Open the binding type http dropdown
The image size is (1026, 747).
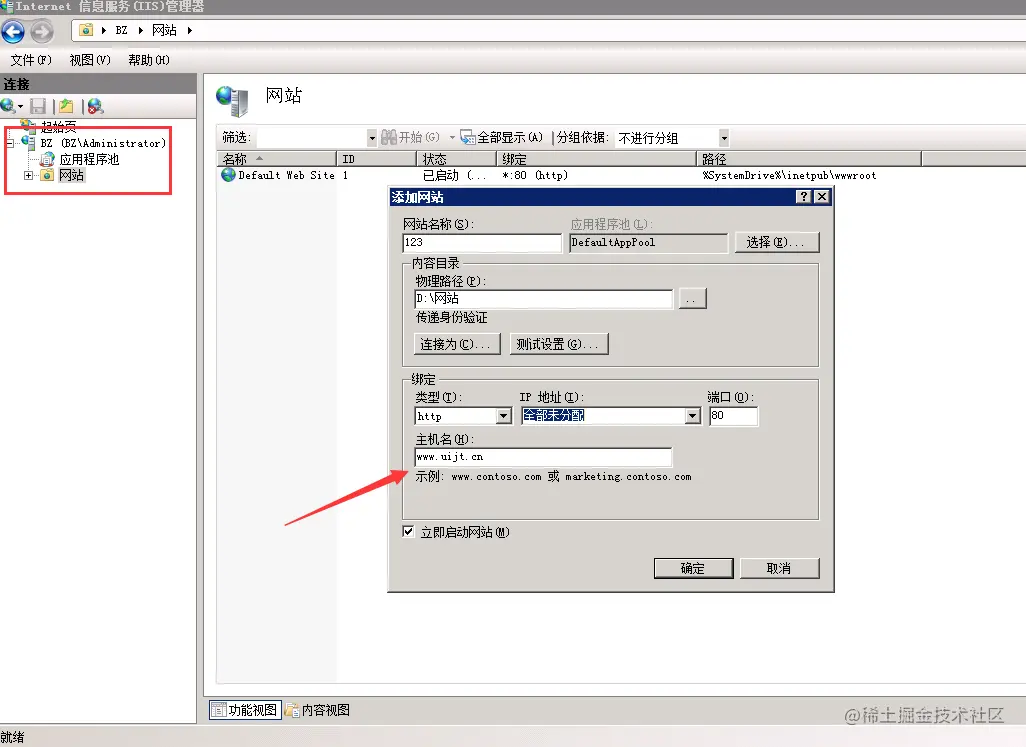coord(503,416)
